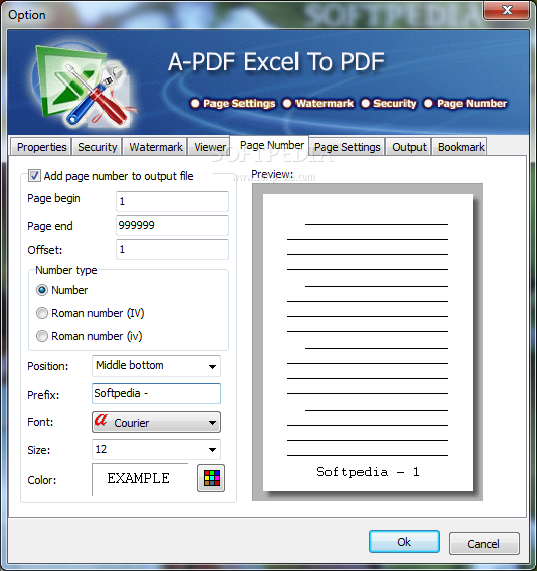
Task: Select Roman number (iv) lowercase option
Action: [x=42, y=336]
